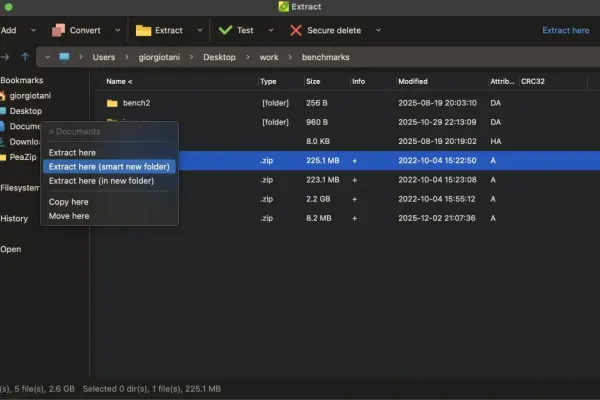Image resolution: width=600 pixels, height=400 pixels.
Task: Go to giorgiotani in breadcrumb
Action: coord(159,57)
